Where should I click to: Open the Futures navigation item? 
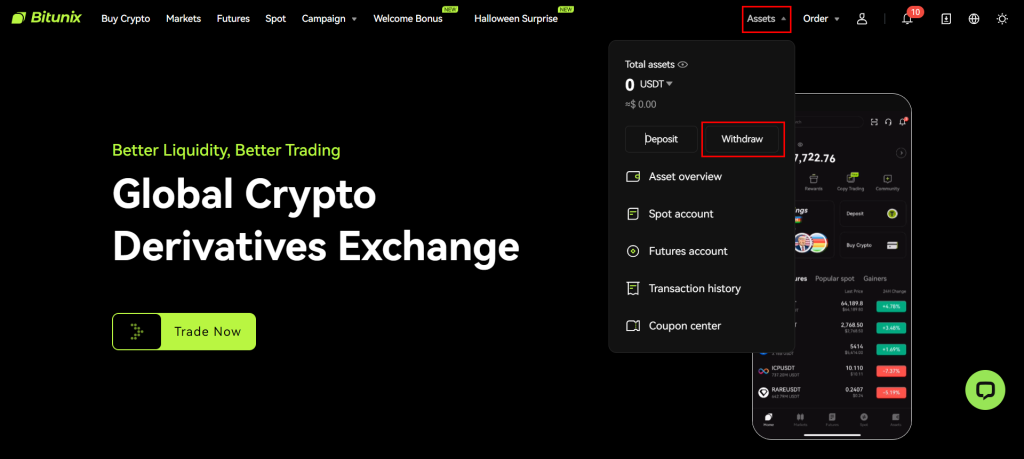click(x=233, y=19)
